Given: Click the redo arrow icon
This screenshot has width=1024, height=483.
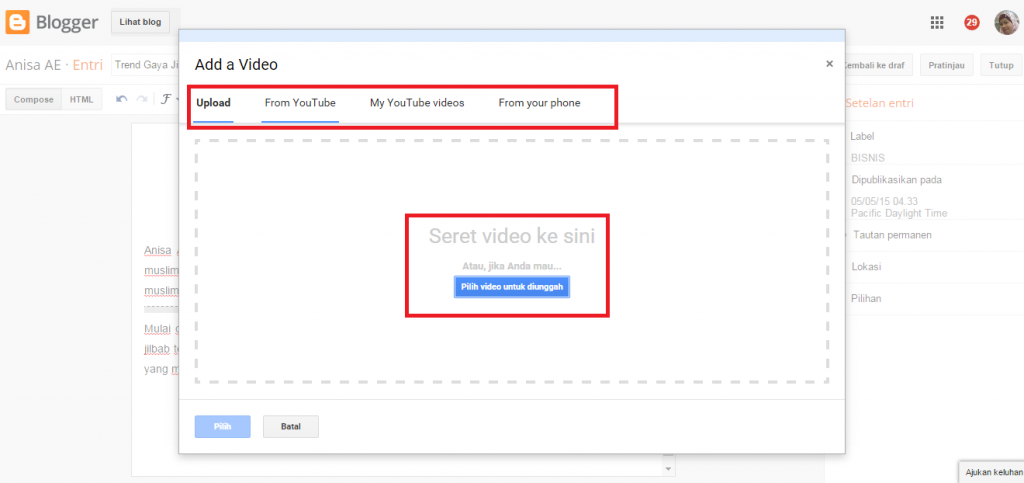Looking at the screenshot, I should pyautogui.click(x=141, y=99).
